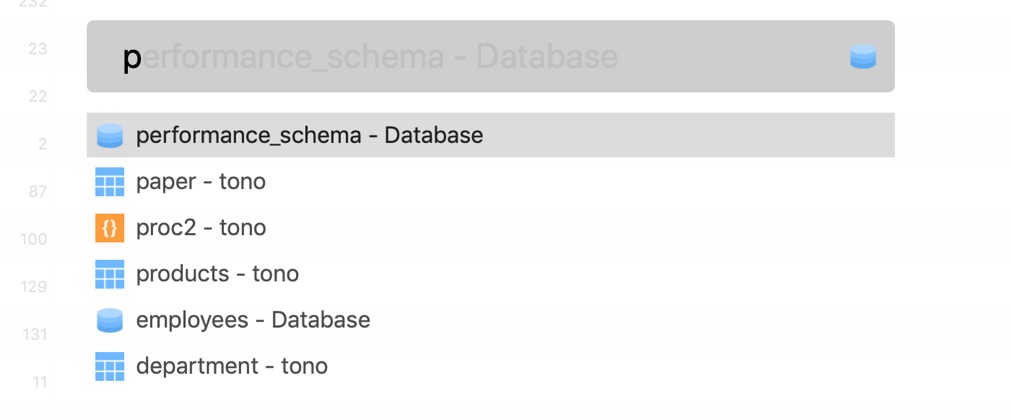Pick the "department - tono" result
Screen dimensions: 1012x420
coord(232,366)
